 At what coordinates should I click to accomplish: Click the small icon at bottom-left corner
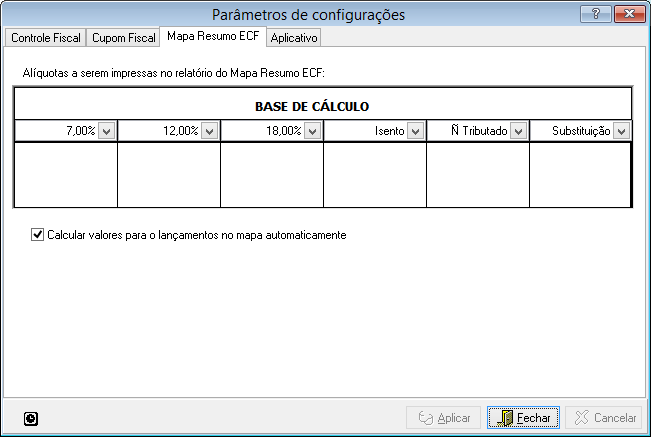click(x=31, y=419)
